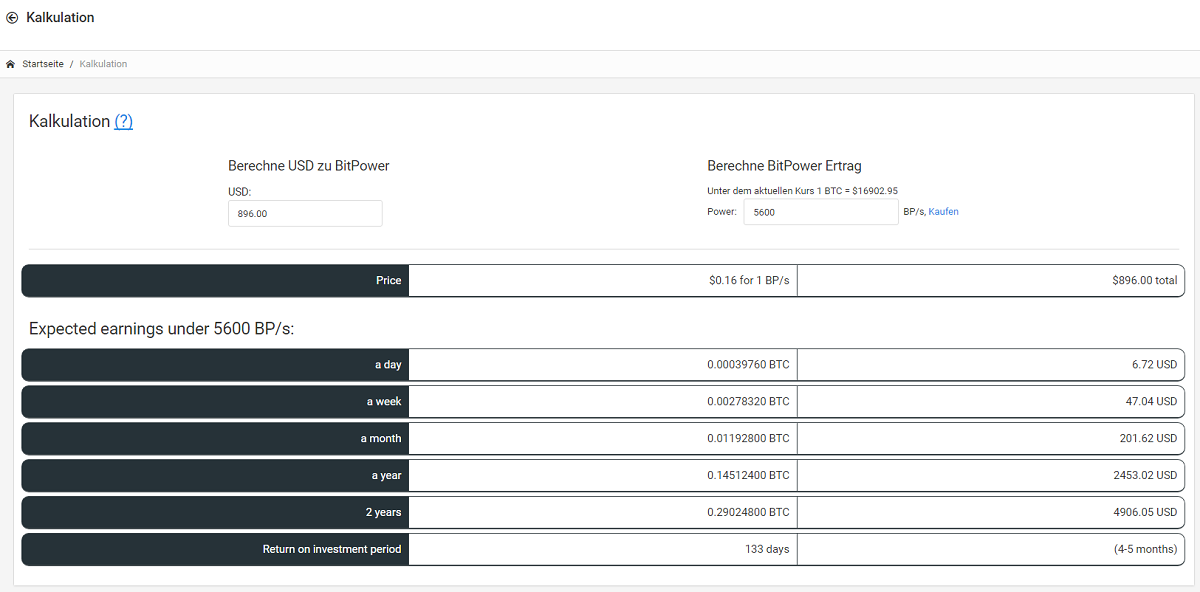Focus the Power input field
1200x592 pixels.
[x=821, y=212]
